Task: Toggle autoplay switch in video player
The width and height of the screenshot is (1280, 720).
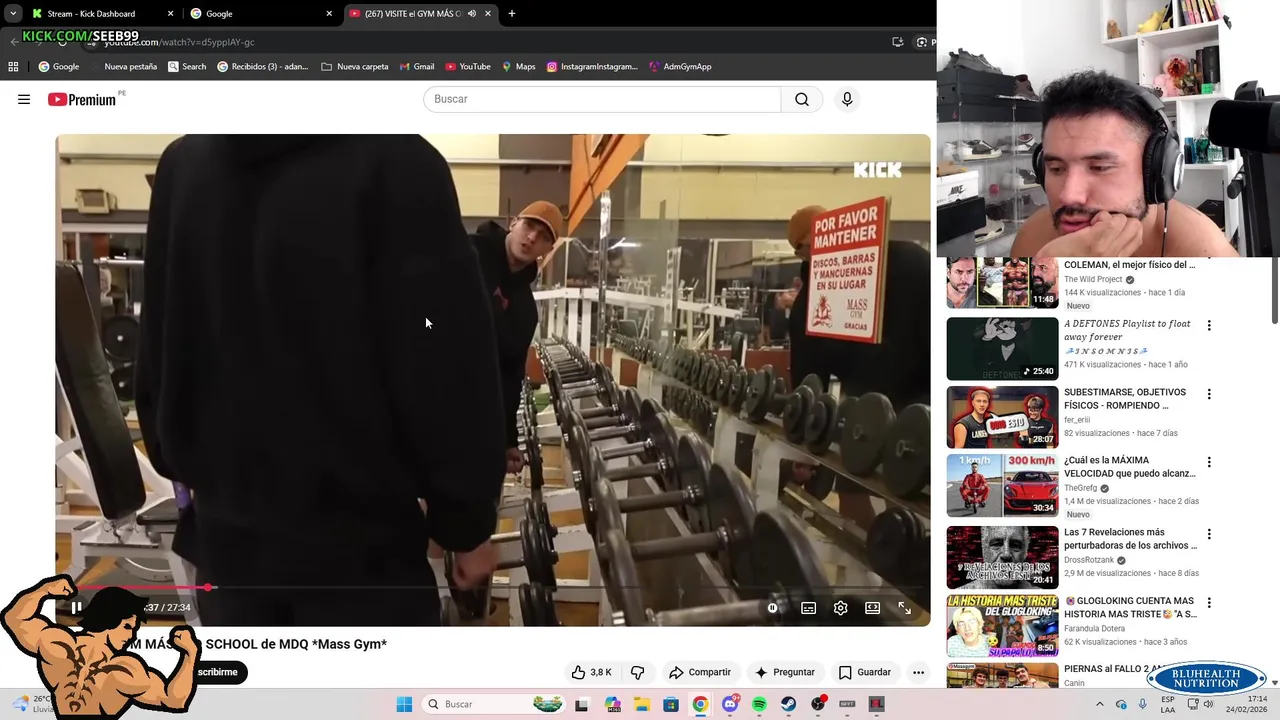Action: tap(772, 608)
